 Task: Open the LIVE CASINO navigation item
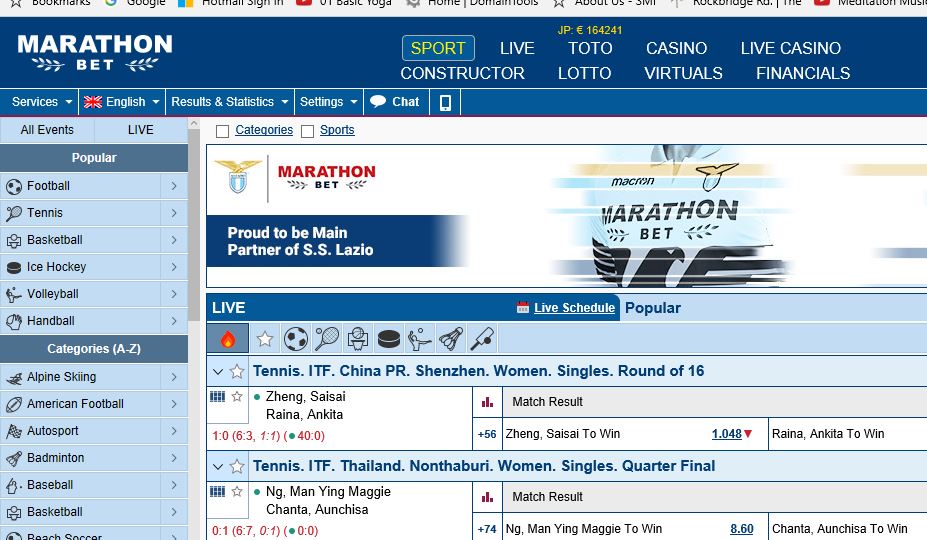pos(790,48)
